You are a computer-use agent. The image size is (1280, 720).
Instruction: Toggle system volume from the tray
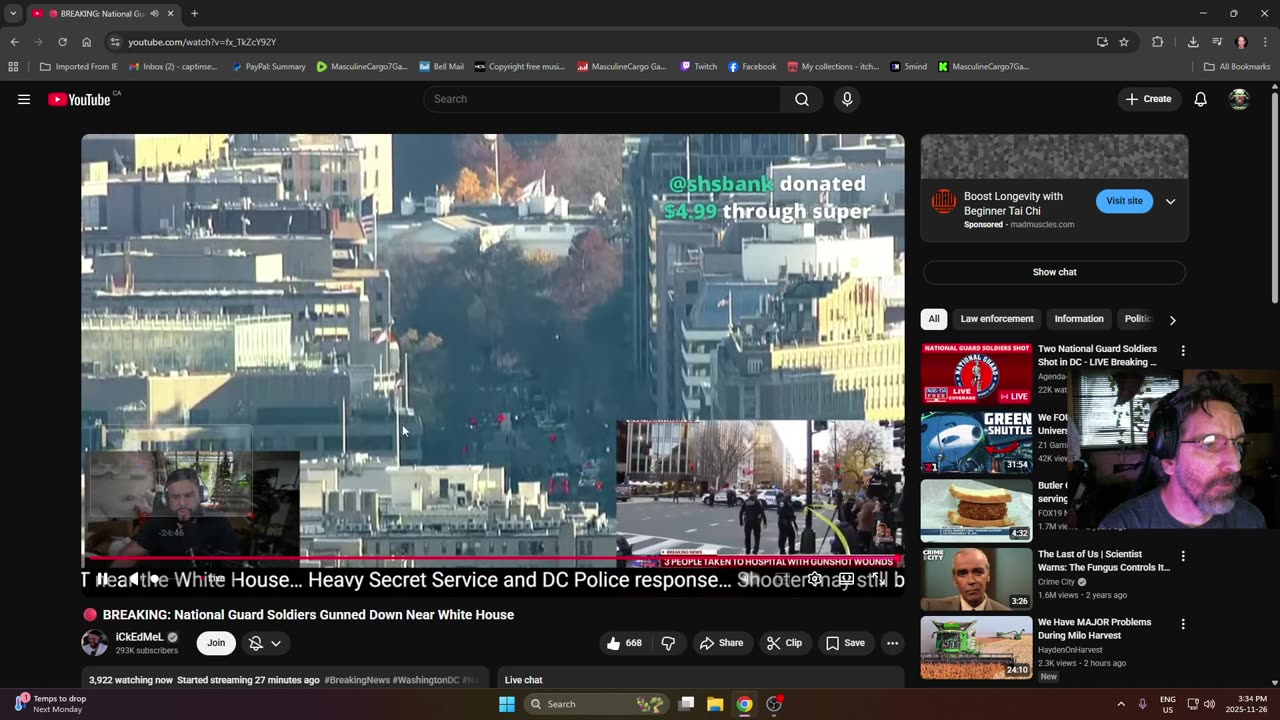coord(1209,704)
